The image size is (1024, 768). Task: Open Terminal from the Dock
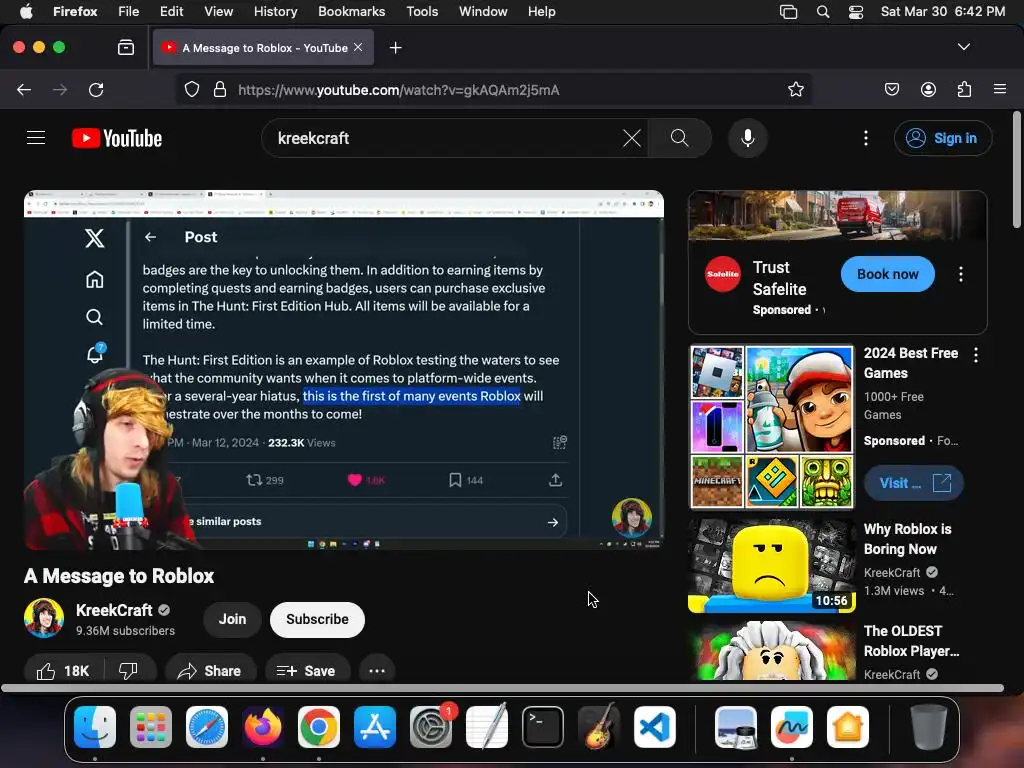tap(543, 726)
